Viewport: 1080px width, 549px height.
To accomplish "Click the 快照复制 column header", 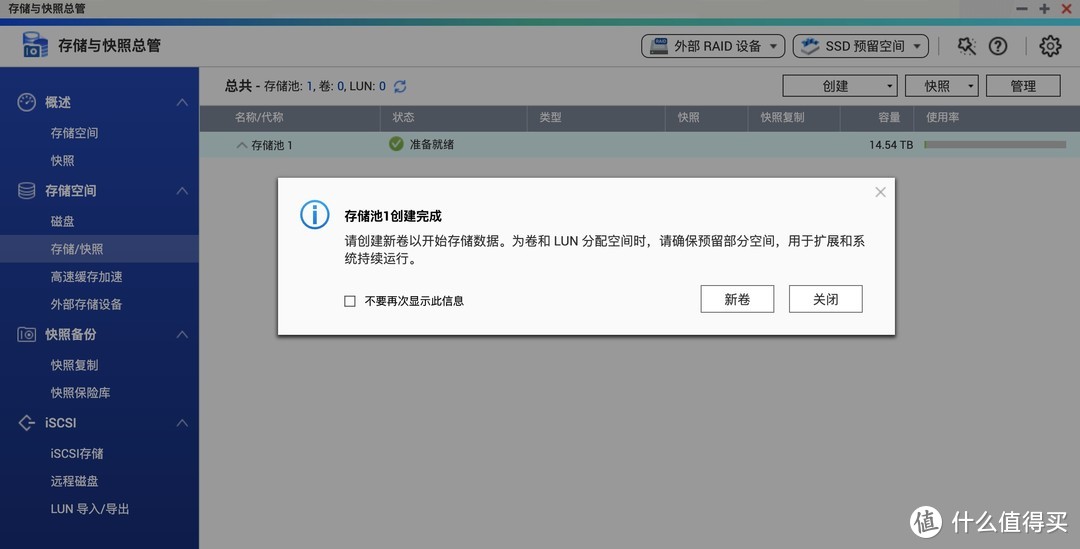I will (x=782, y=117).
